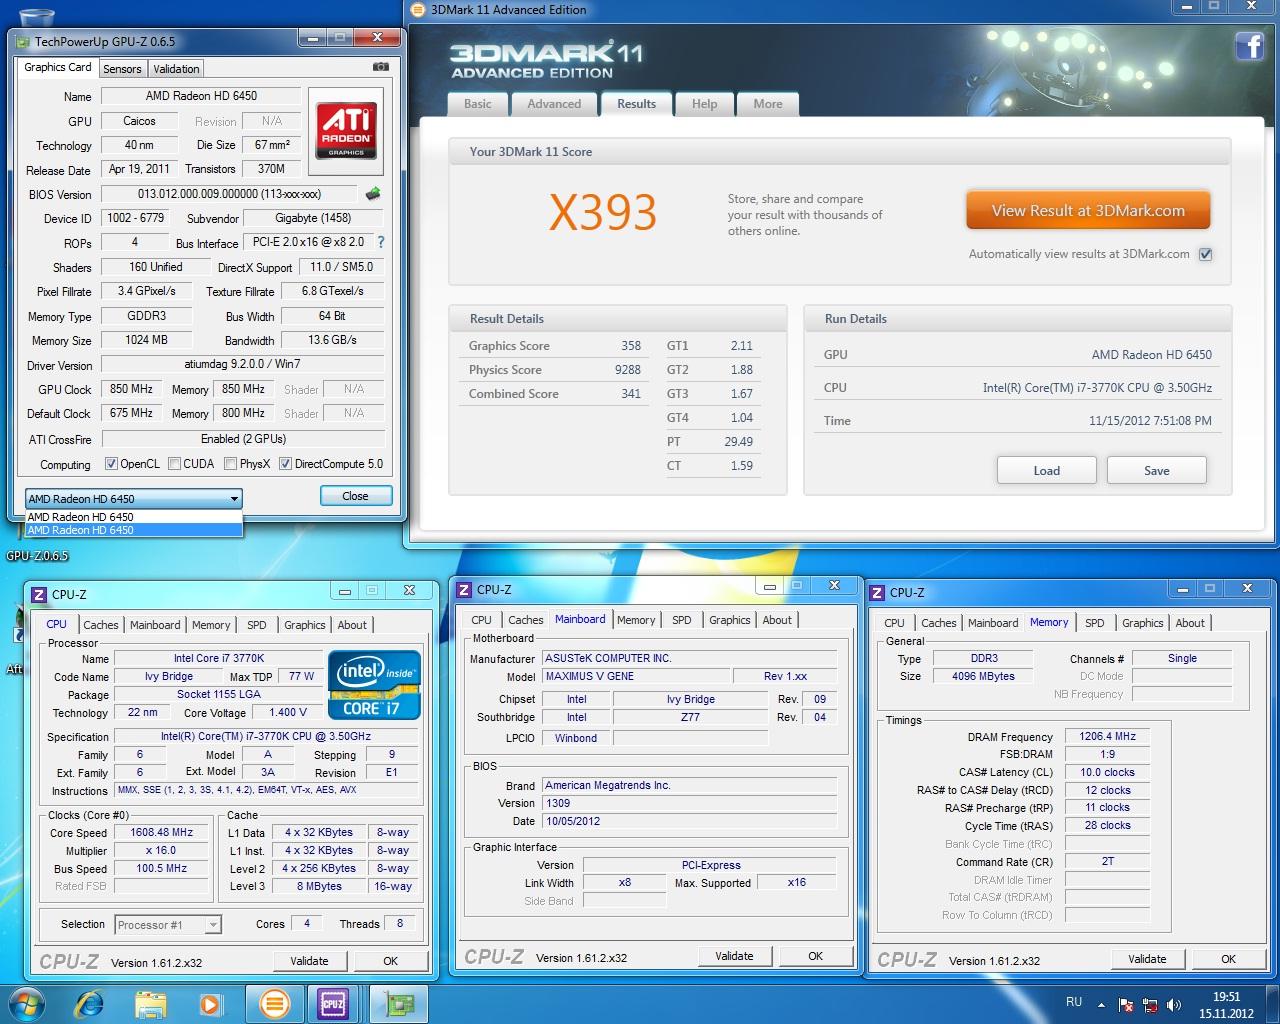Open Windows Media Player from taskbar
Viewport: 1280px width, 1024px height.
click(x=210, y=1003)
